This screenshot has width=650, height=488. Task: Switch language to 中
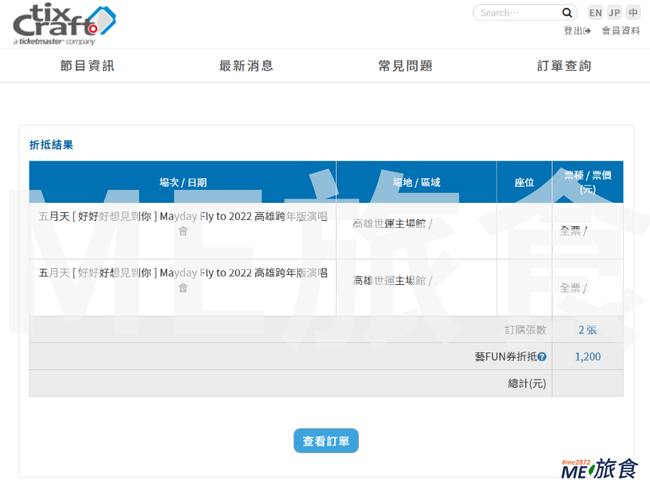tap(633, 13)
